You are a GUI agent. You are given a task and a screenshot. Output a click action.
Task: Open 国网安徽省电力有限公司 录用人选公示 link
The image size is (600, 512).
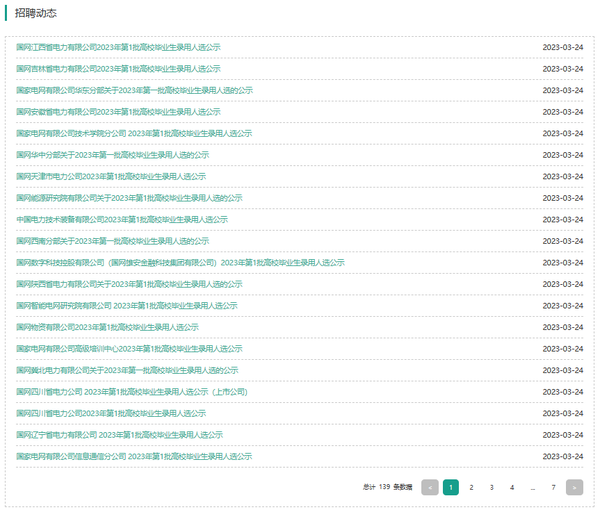(118, 112)
